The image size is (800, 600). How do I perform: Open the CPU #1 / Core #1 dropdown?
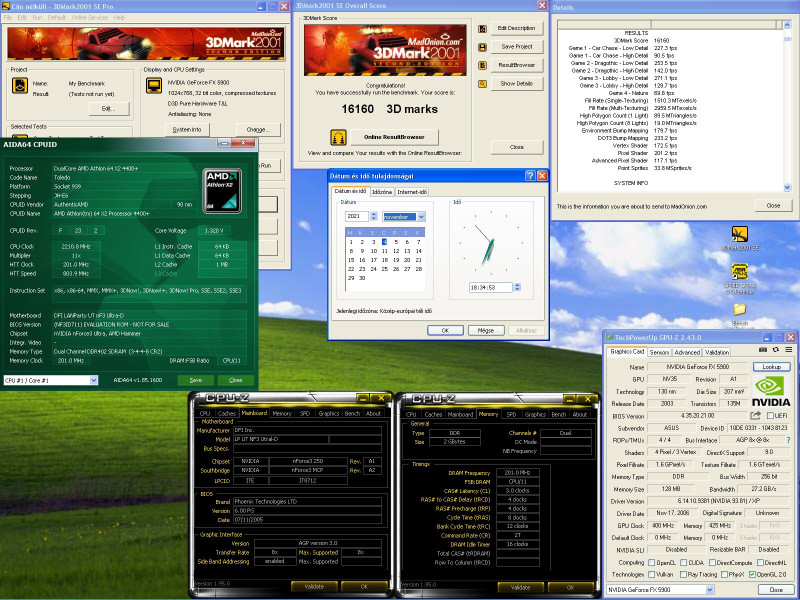pyautogui.click(x=93, y=380)
